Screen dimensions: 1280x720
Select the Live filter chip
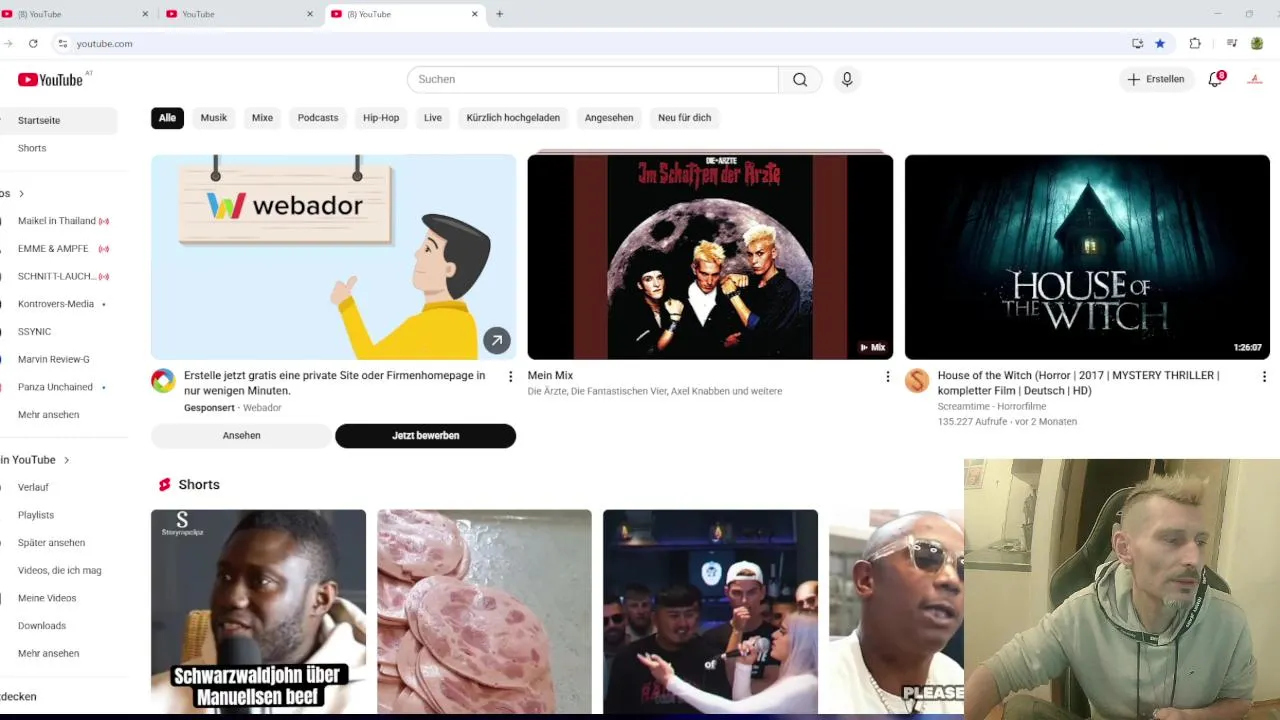click(433, 118)
